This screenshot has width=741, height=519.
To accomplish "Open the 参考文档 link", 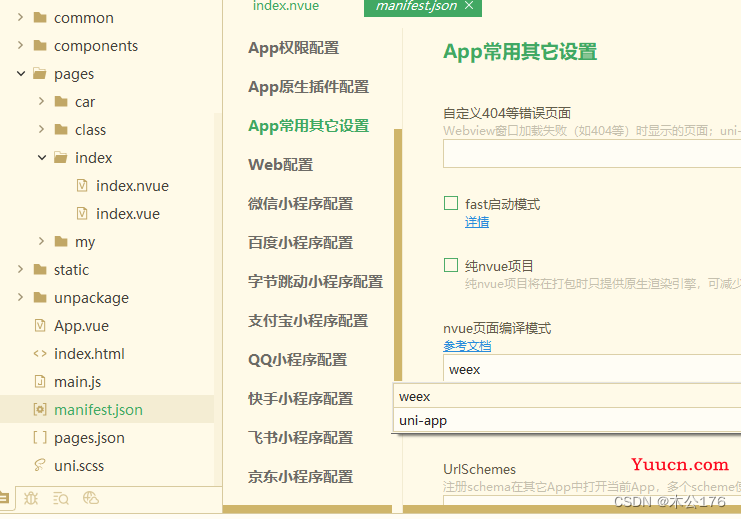I will [x=467, y=346].
